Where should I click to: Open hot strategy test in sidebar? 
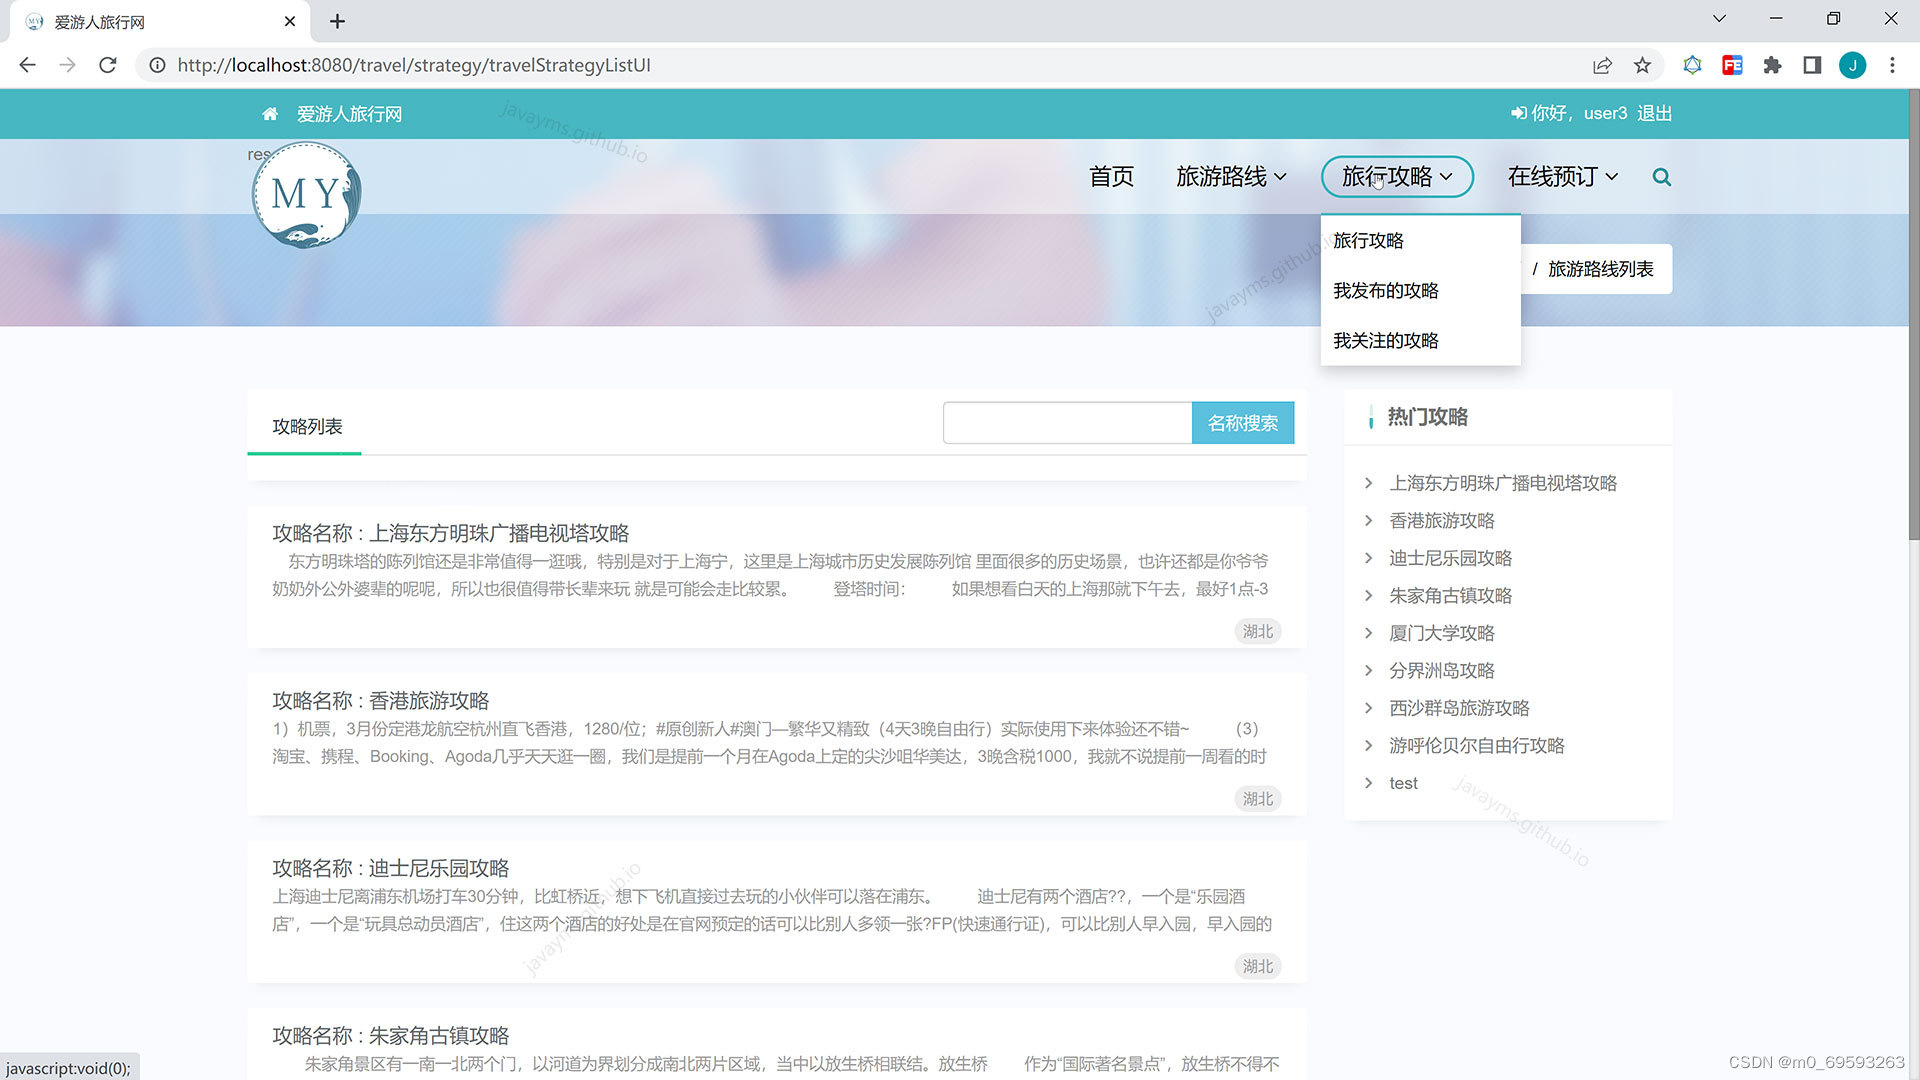coord(1403,783)
